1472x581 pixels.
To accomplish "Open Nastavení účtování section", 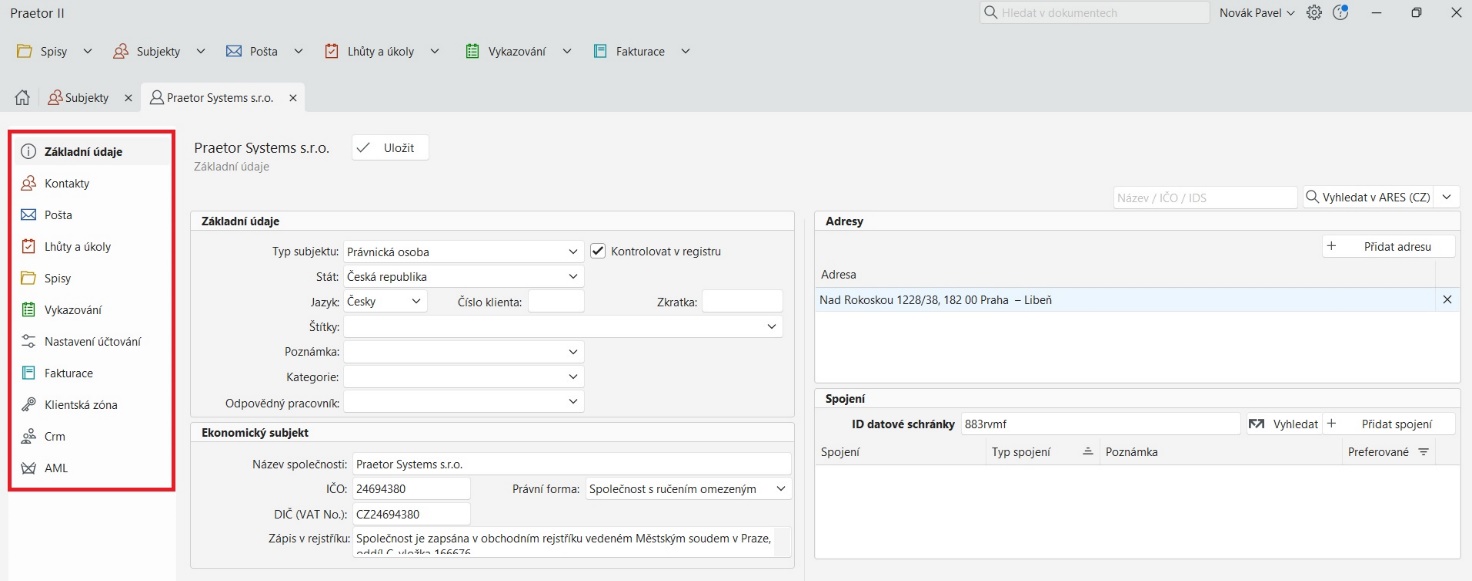I will pos(92,341).
